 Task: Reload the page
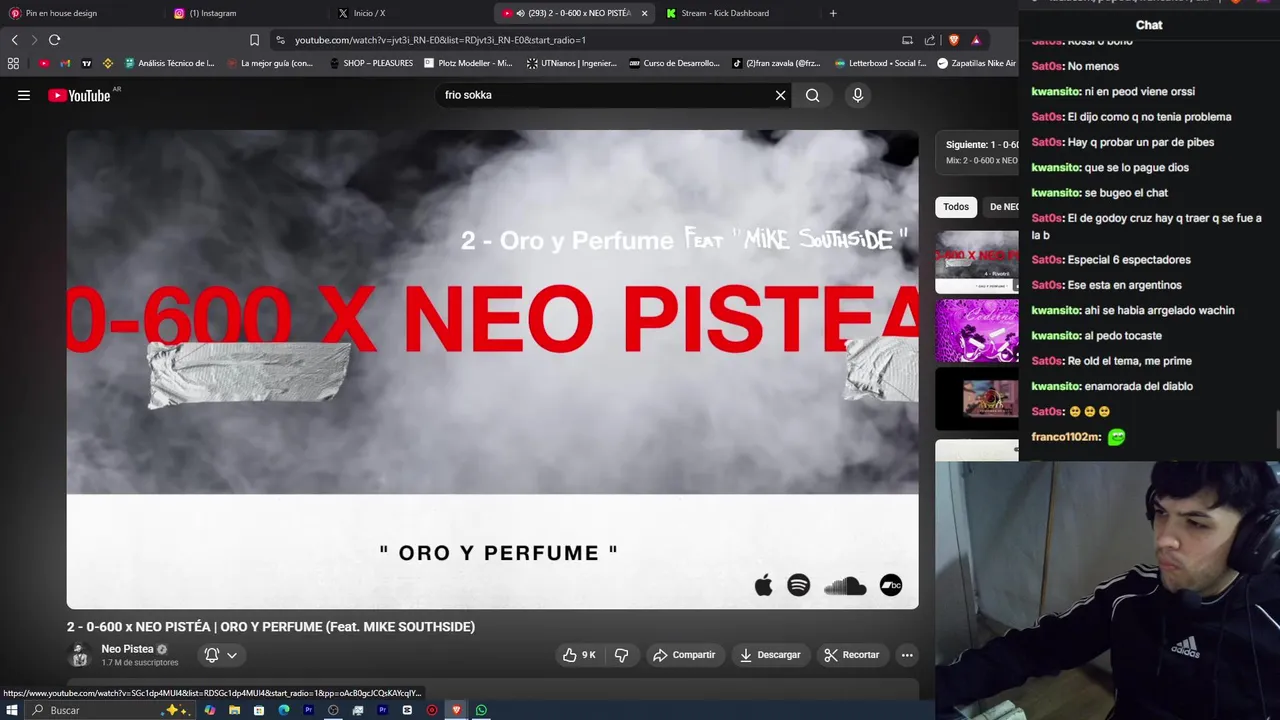pyautogui.click(x=54, y=40)
